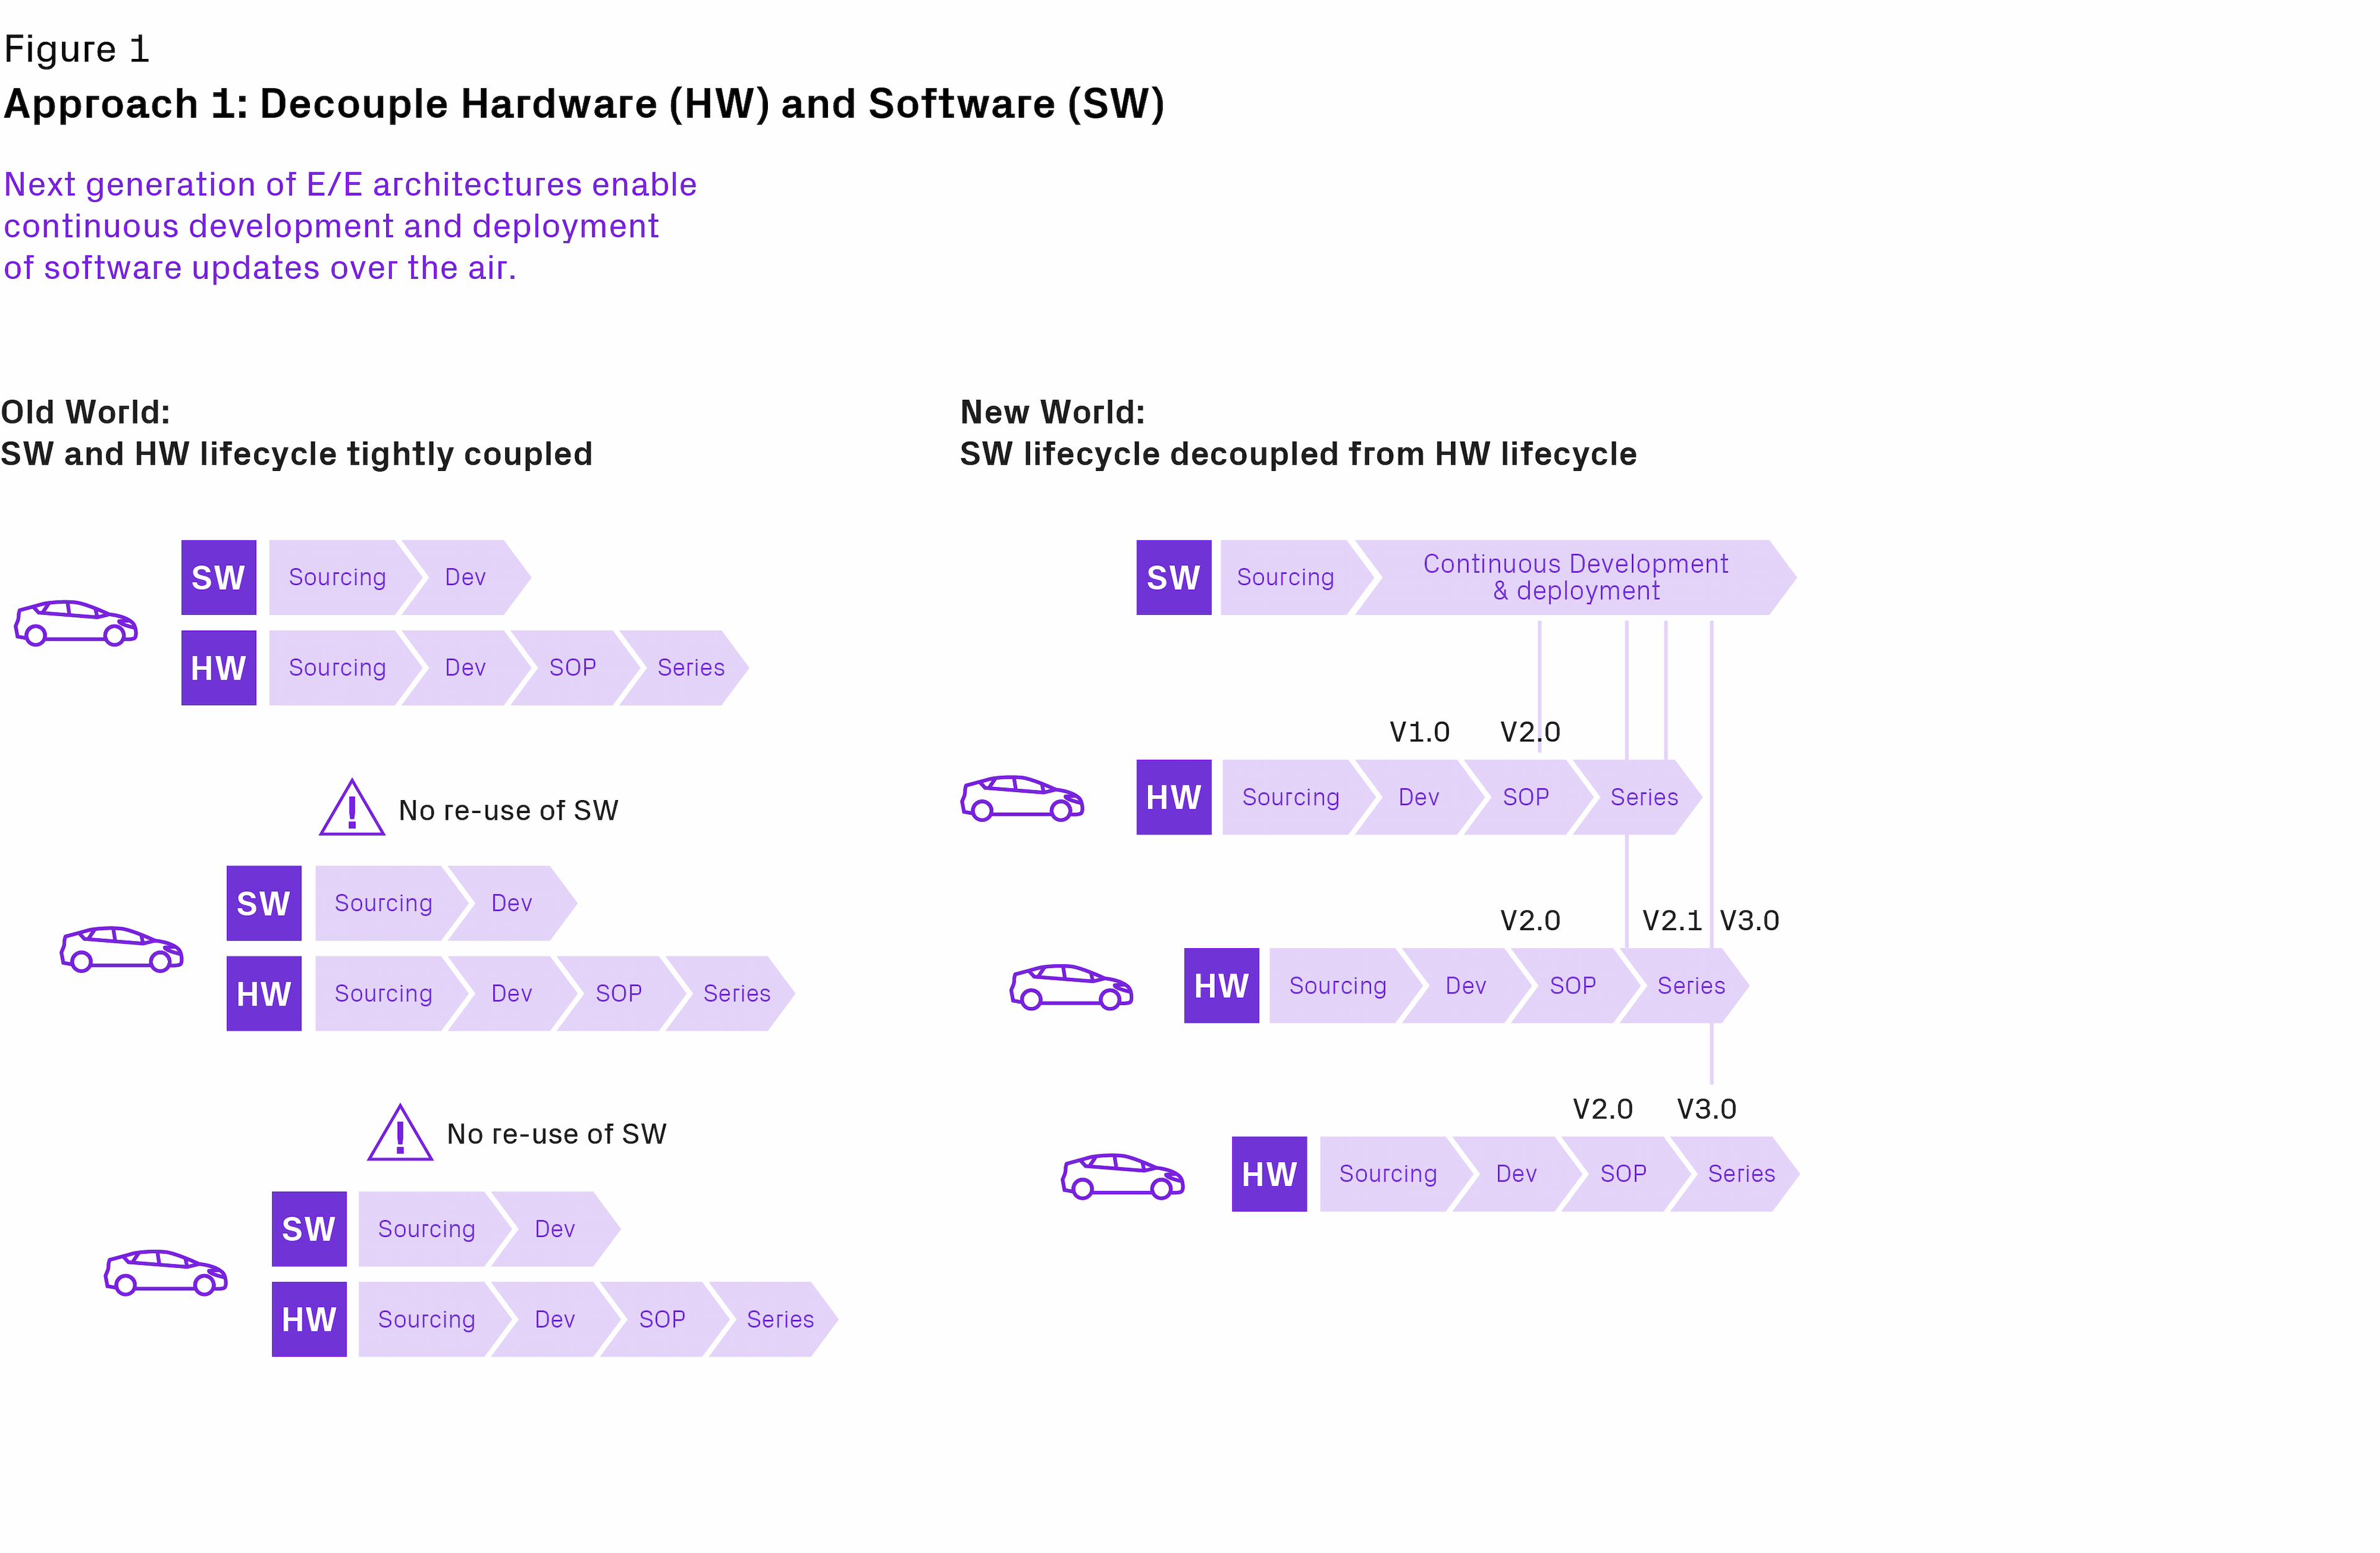Click the 'V1.0' version label

pos(1420,732)
